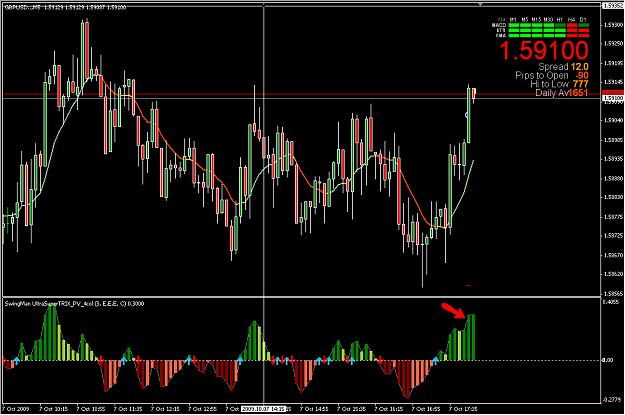This screenshot has width=625, height=415.
Task: Select the M1 timeframe column label
Action: [x=513, y=20]
